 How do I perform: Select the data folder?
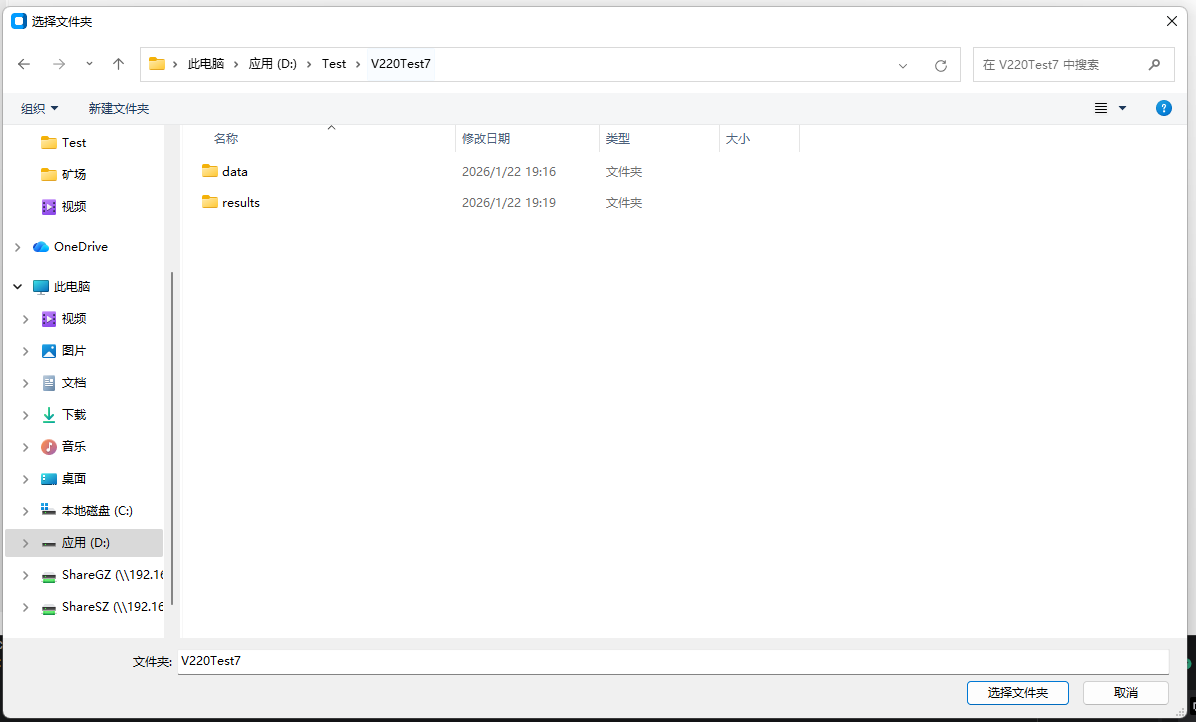point(234,172)
